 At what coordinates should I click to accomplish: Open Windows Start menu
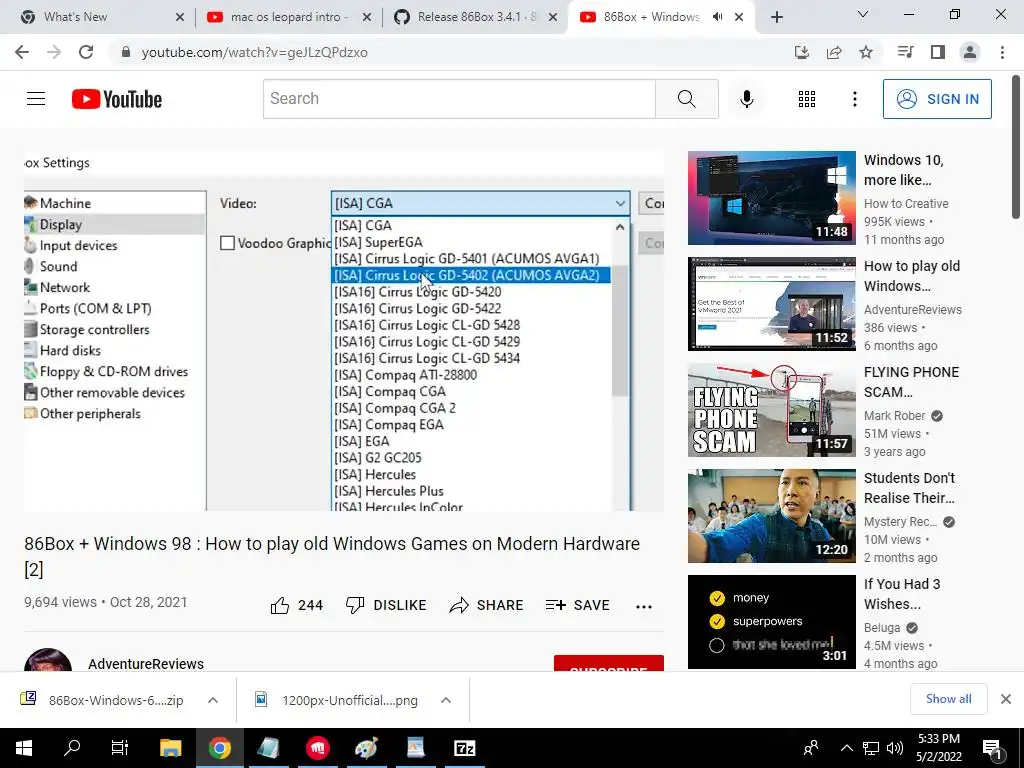point(24,748)
